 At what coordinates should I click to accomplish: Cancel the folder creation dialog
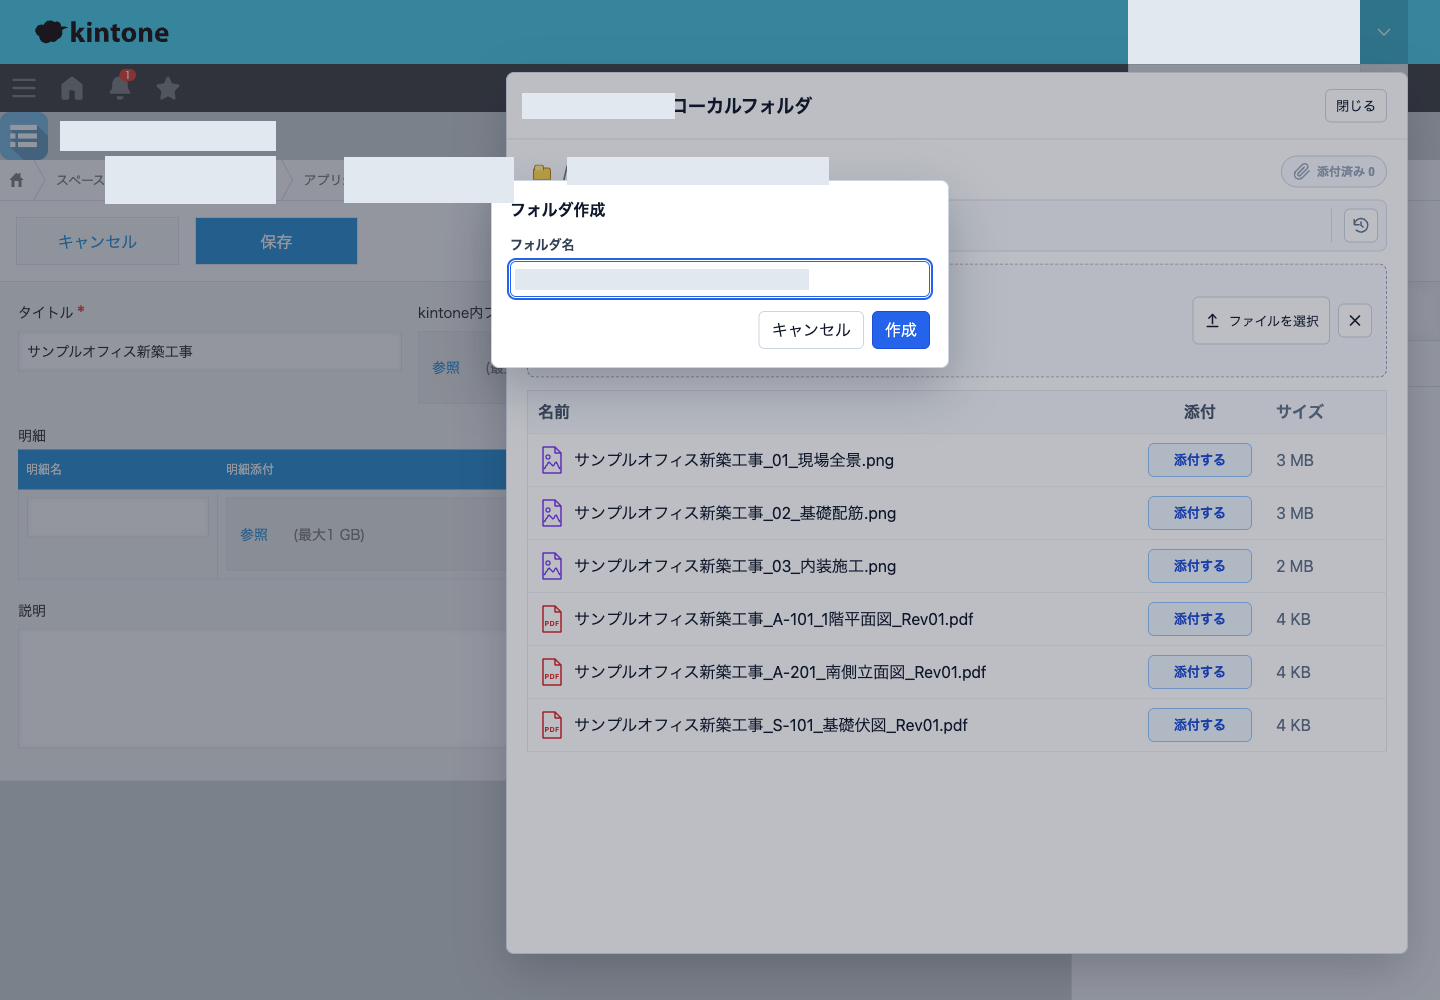[x=811, y=330]
